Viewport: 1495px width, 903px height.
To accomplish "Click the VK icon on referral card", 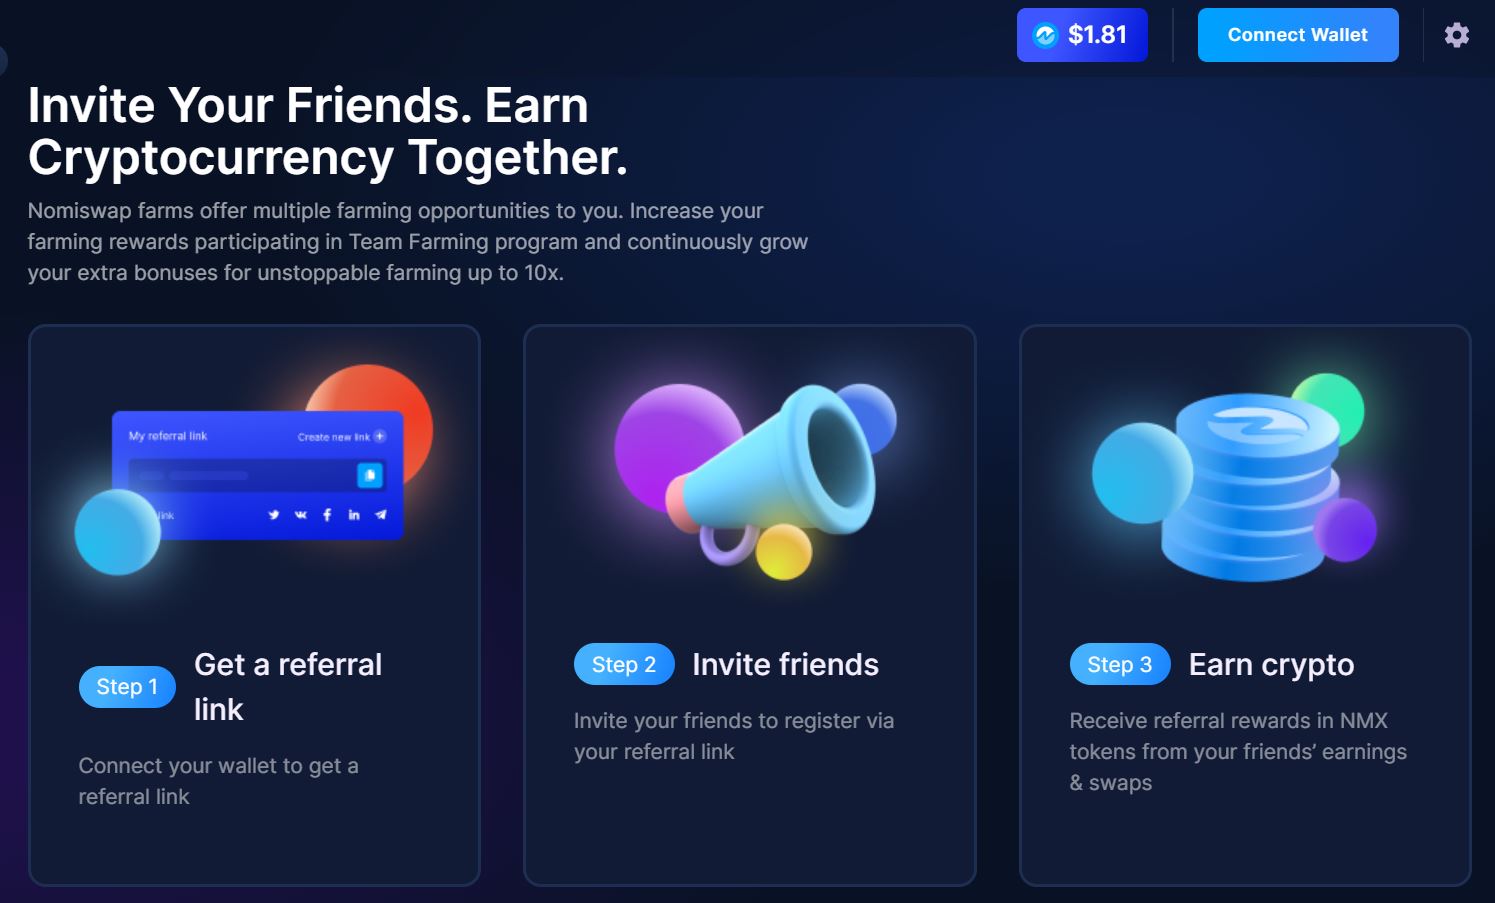I will 300,515.
